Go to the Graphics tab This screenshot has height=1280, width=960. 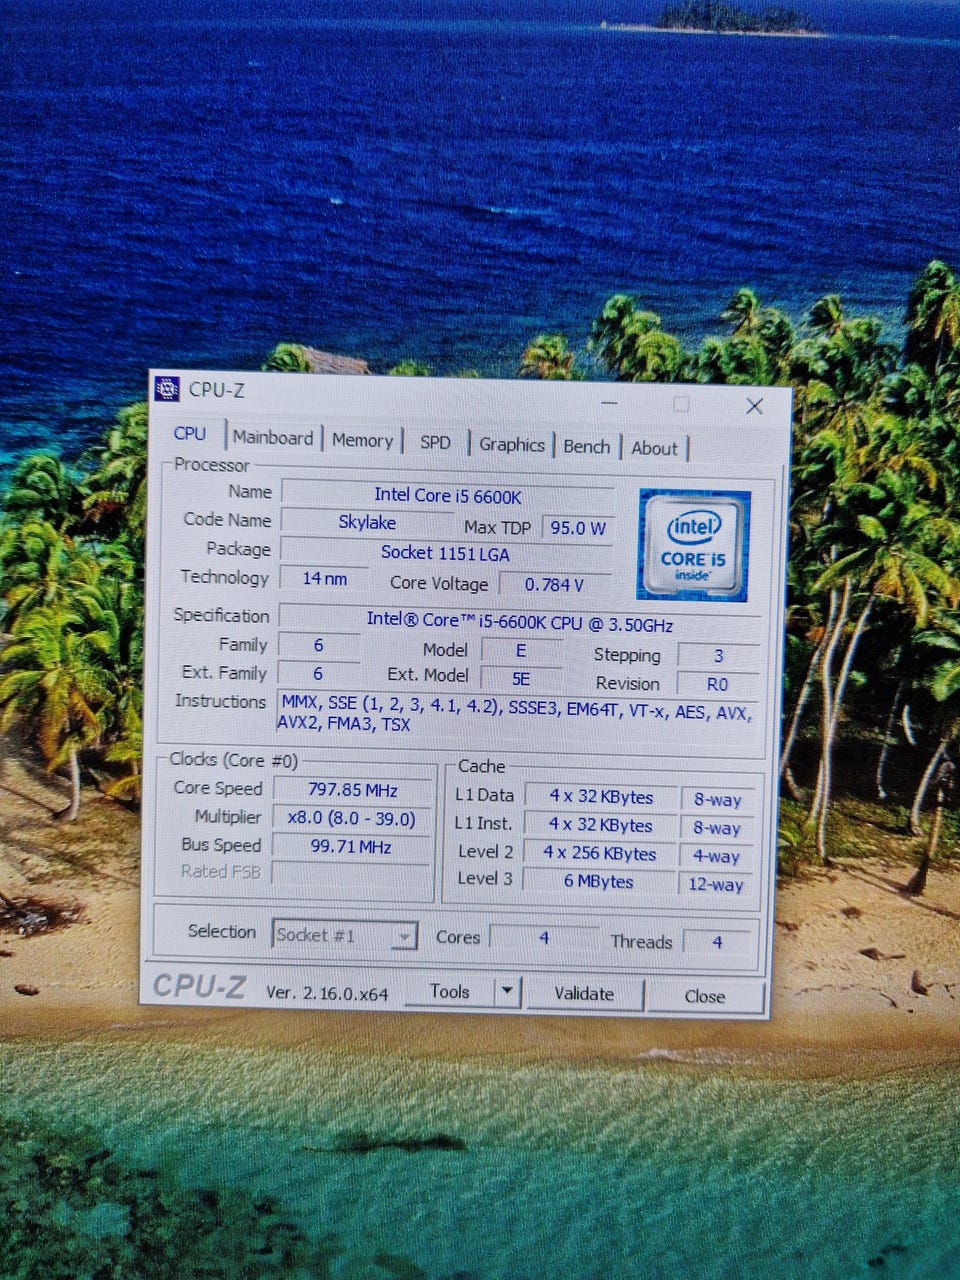511,444
